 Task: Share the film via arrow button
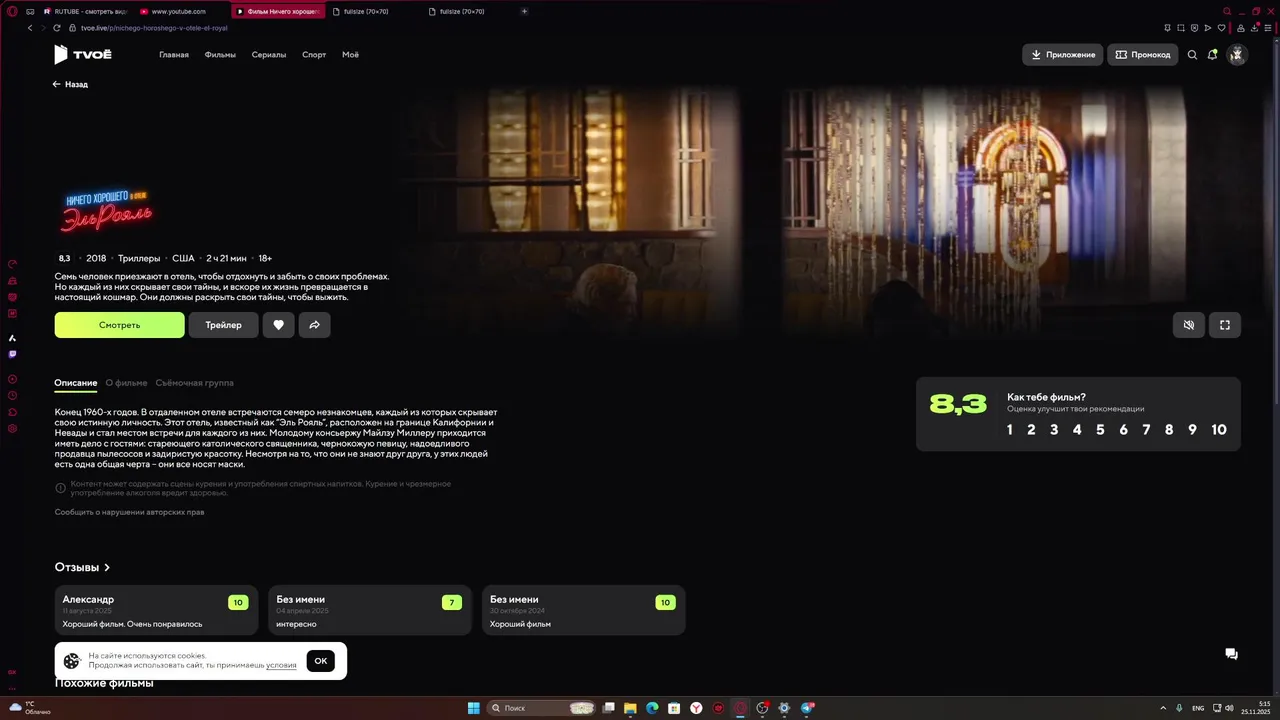(x=314, y=325)
